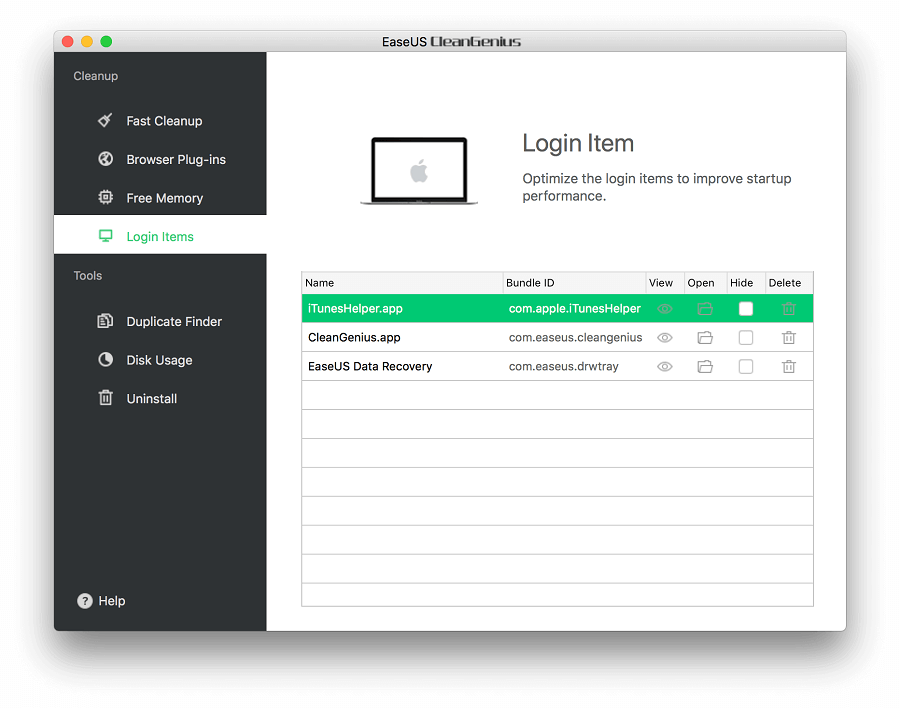Open folder location of CleanGenius.app
900x708 pixels.
pos(705,338)
